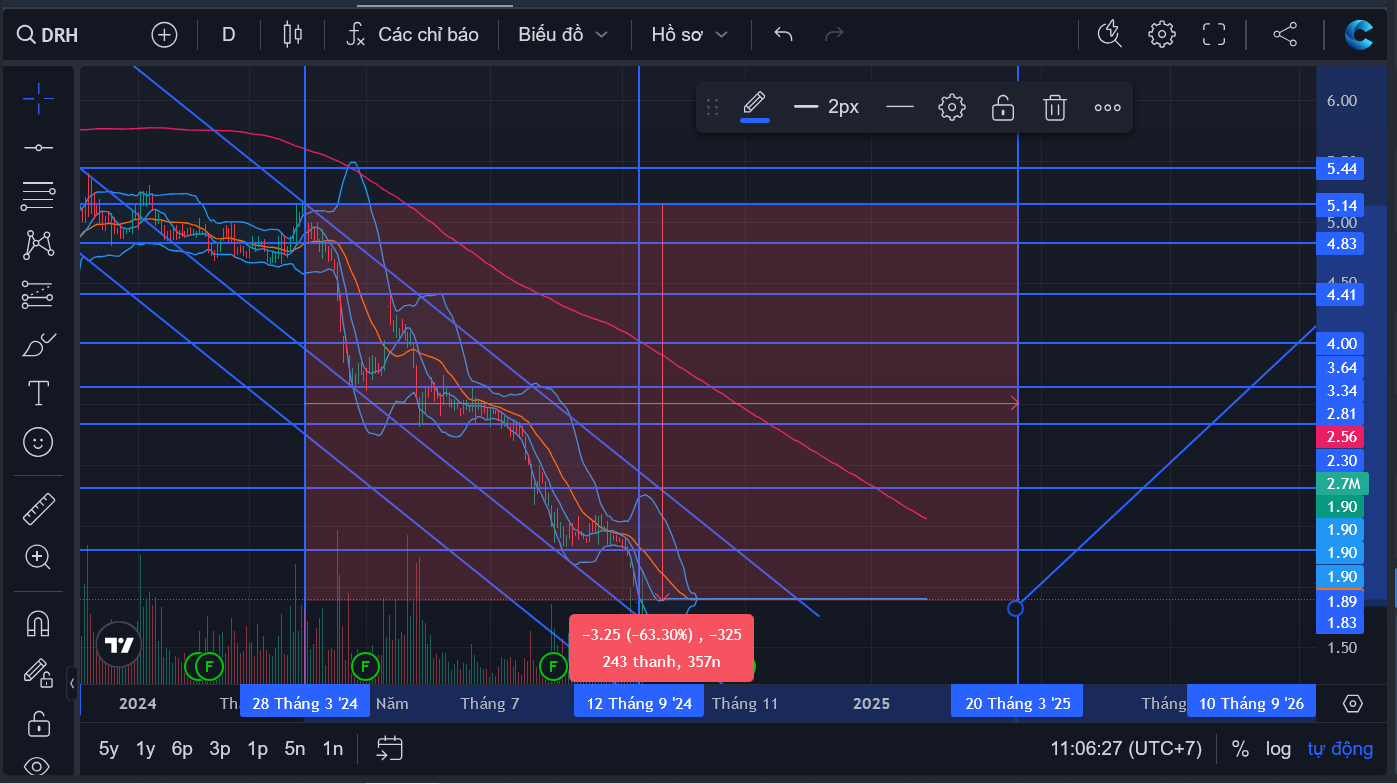Open chart settings gear in top bar

coord(1161,35)
